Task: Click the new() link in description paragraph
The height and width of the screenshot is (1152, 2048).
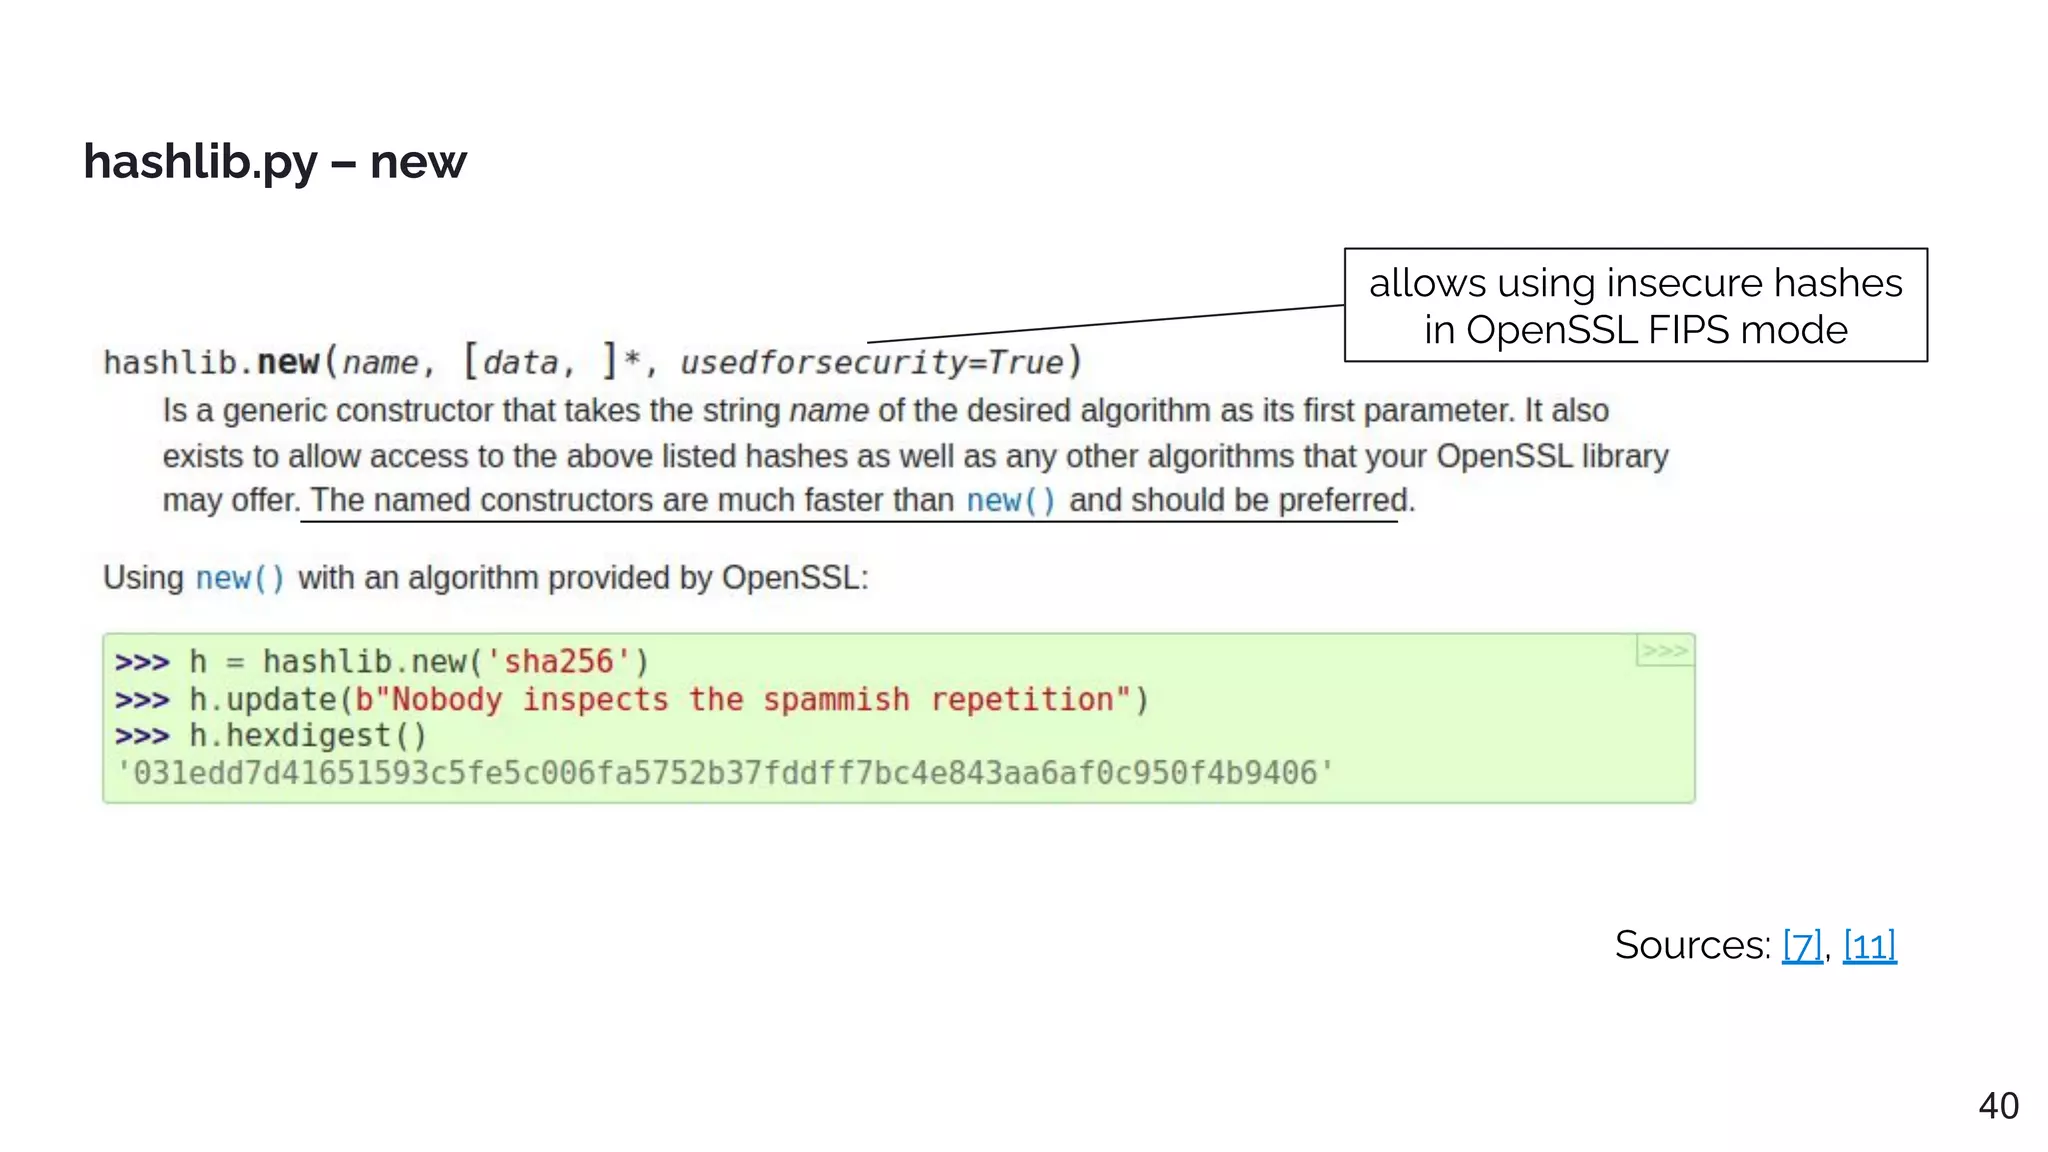Action: coord(1010,500)
